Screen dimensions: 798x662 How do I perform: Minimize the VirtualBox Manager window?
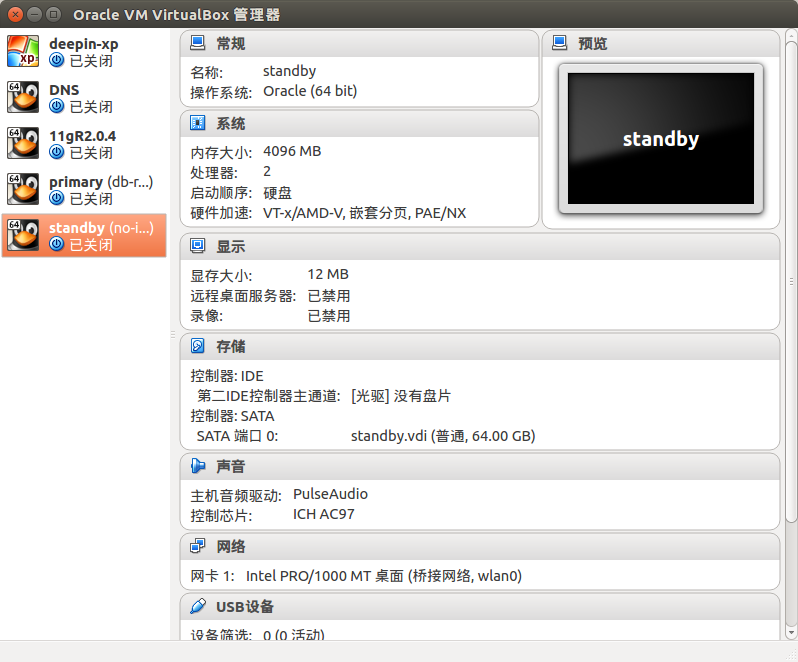pyautogui.click(x=34, y=14)
